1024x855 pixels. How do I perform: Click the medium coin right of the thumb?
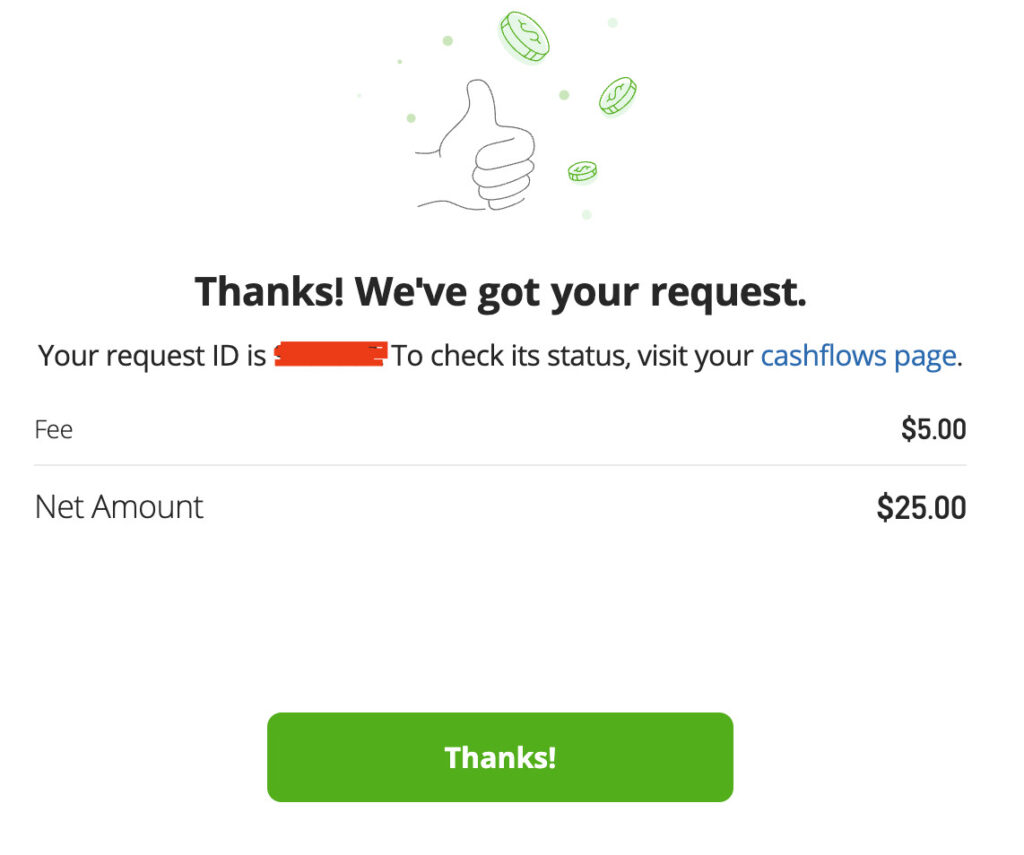coord(618,96)
